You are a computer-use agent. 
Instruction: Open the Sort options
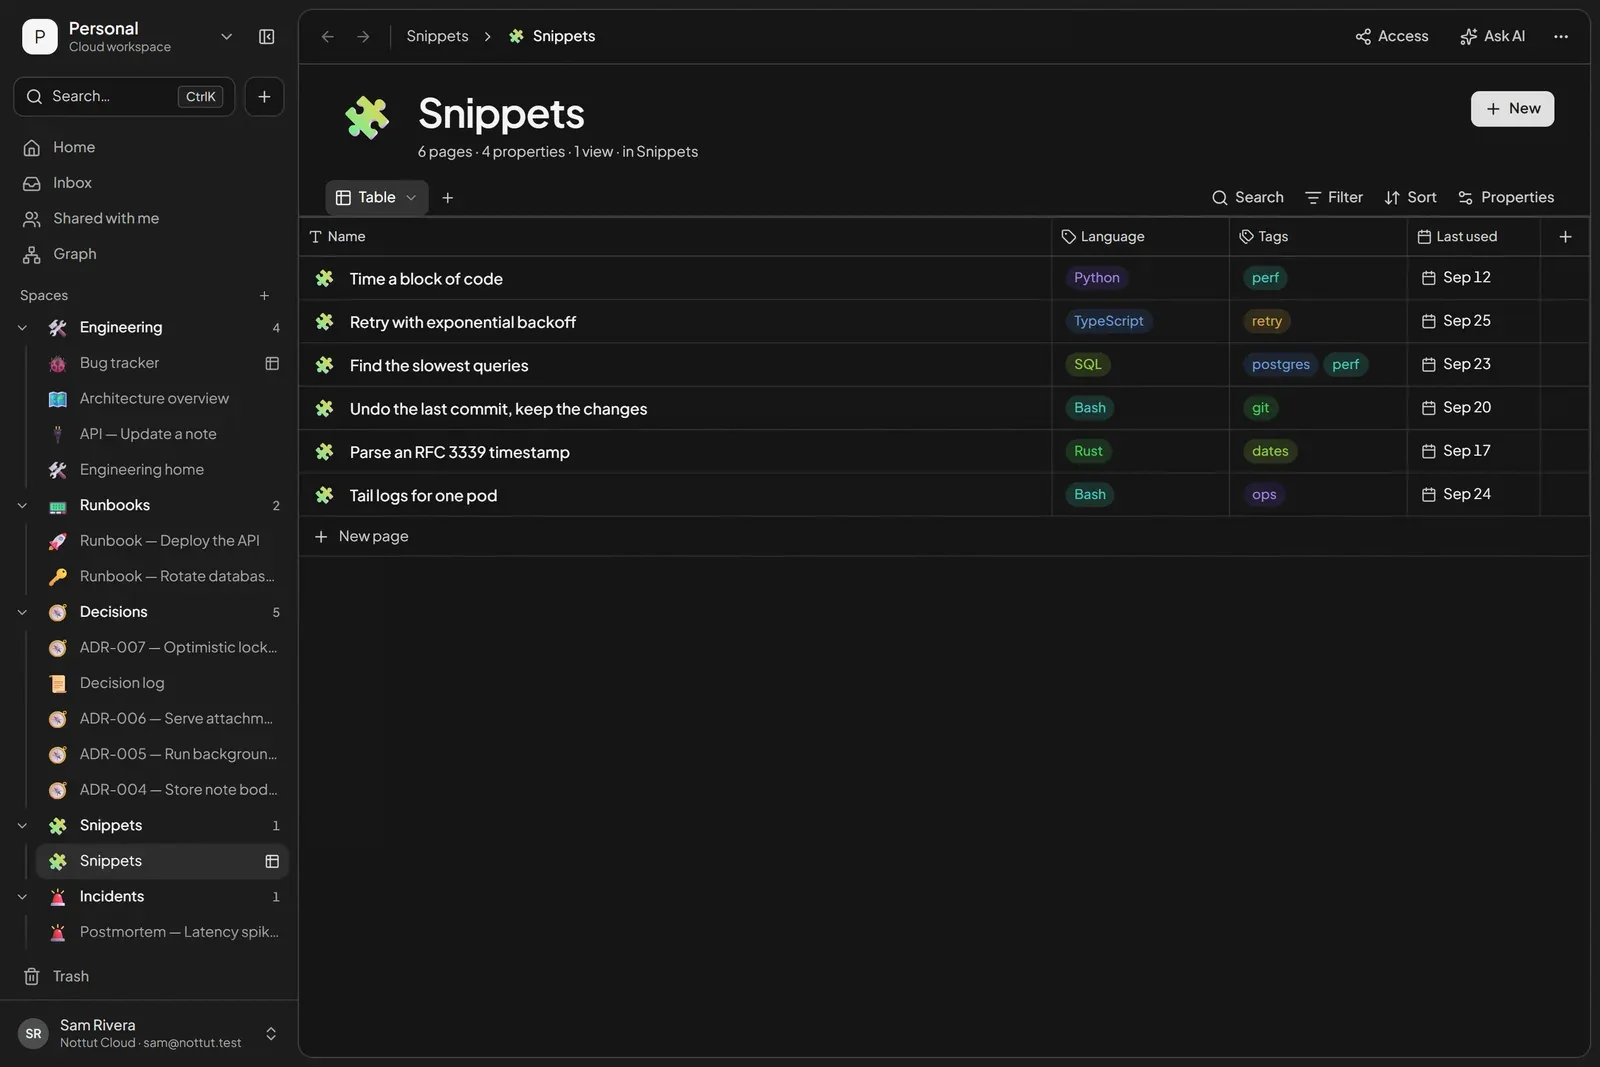point(1410,198)
